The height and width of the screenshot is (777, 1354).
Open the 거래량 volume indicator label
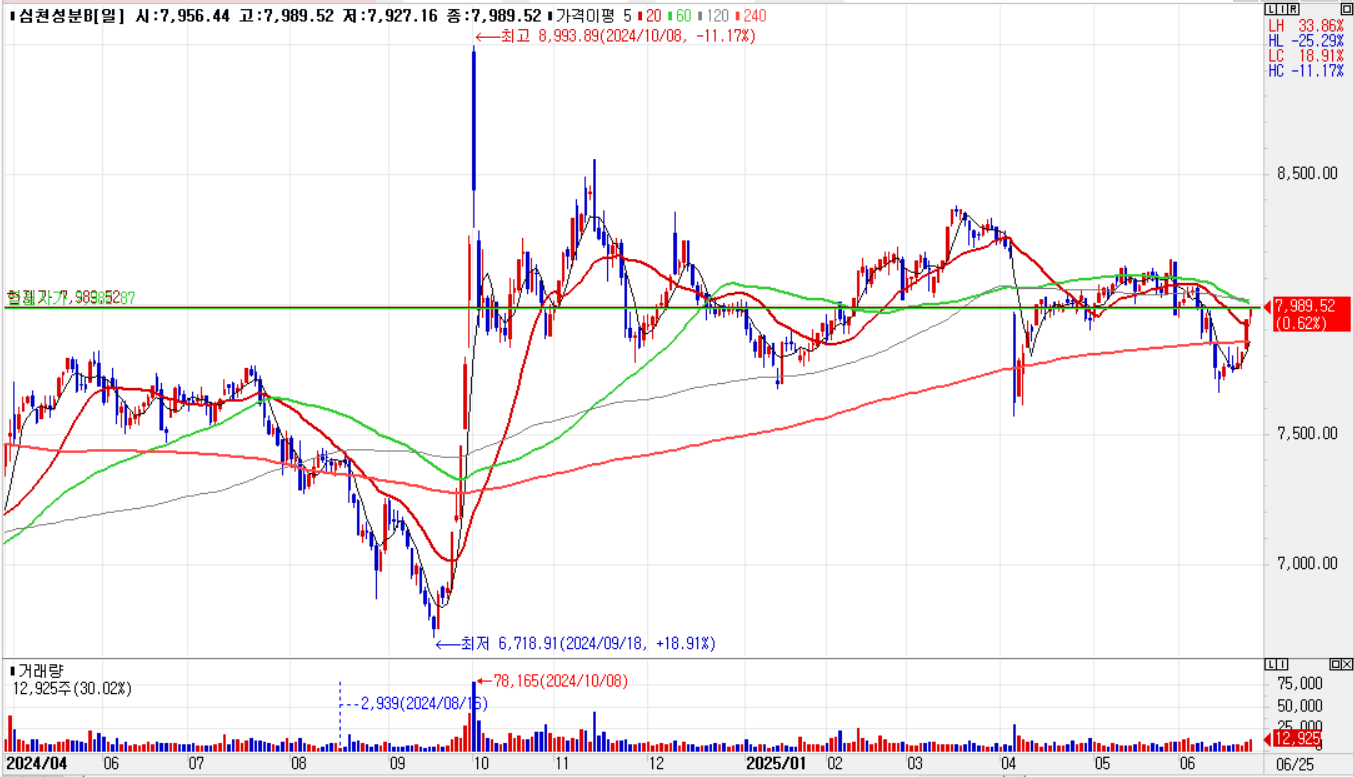pos(38,671)
